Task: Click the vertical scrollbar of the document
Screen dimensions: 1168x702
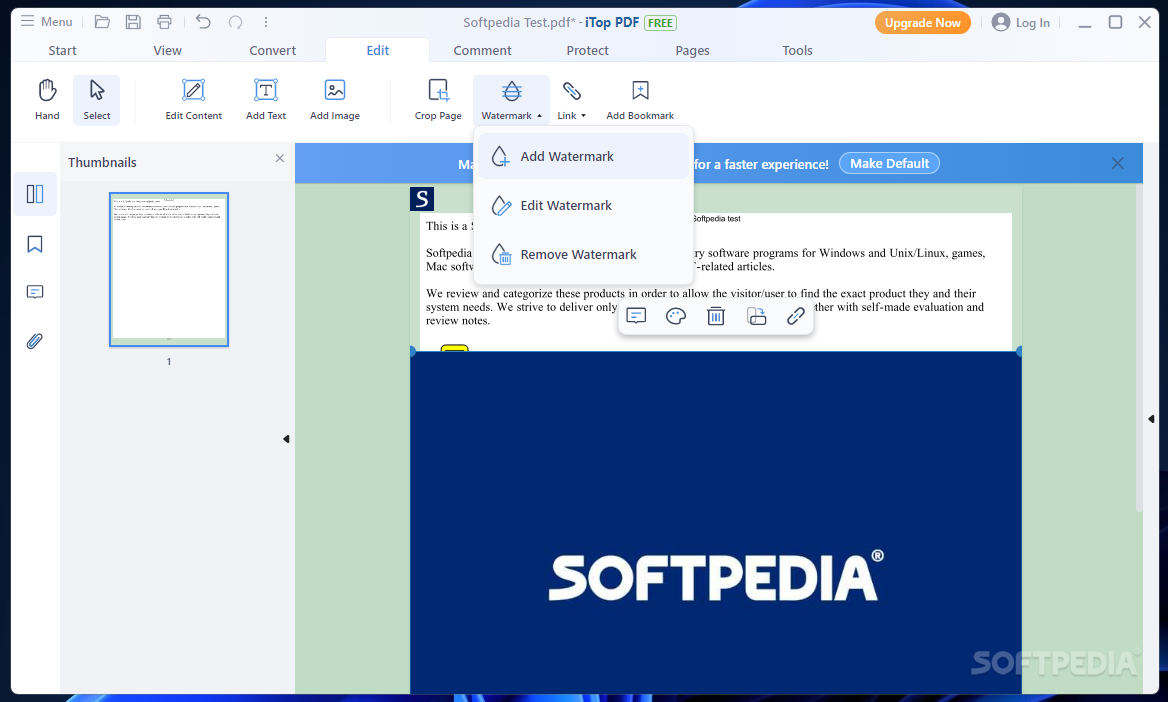Action: click(x=1138, y=349)
